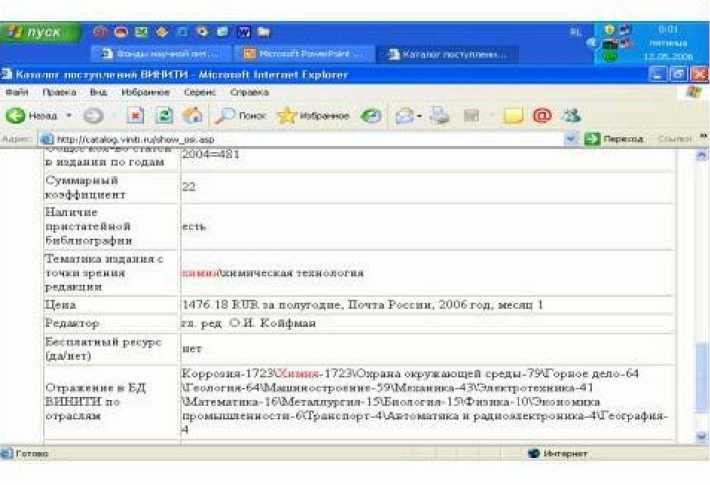Click the нет value in Бесплатный ресурс row
Image resolution: width=710 pixels, height=485 pixels.
pyautogui.click(x=192, y=349)
